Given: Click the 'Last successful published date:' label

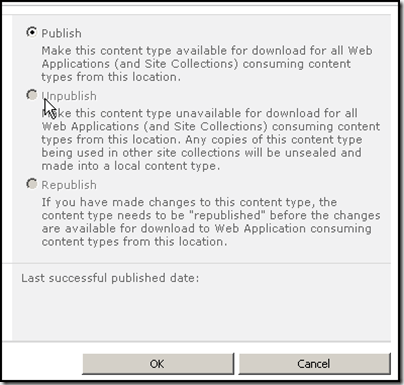Looking at the screenshot, I should coord(110,278).
